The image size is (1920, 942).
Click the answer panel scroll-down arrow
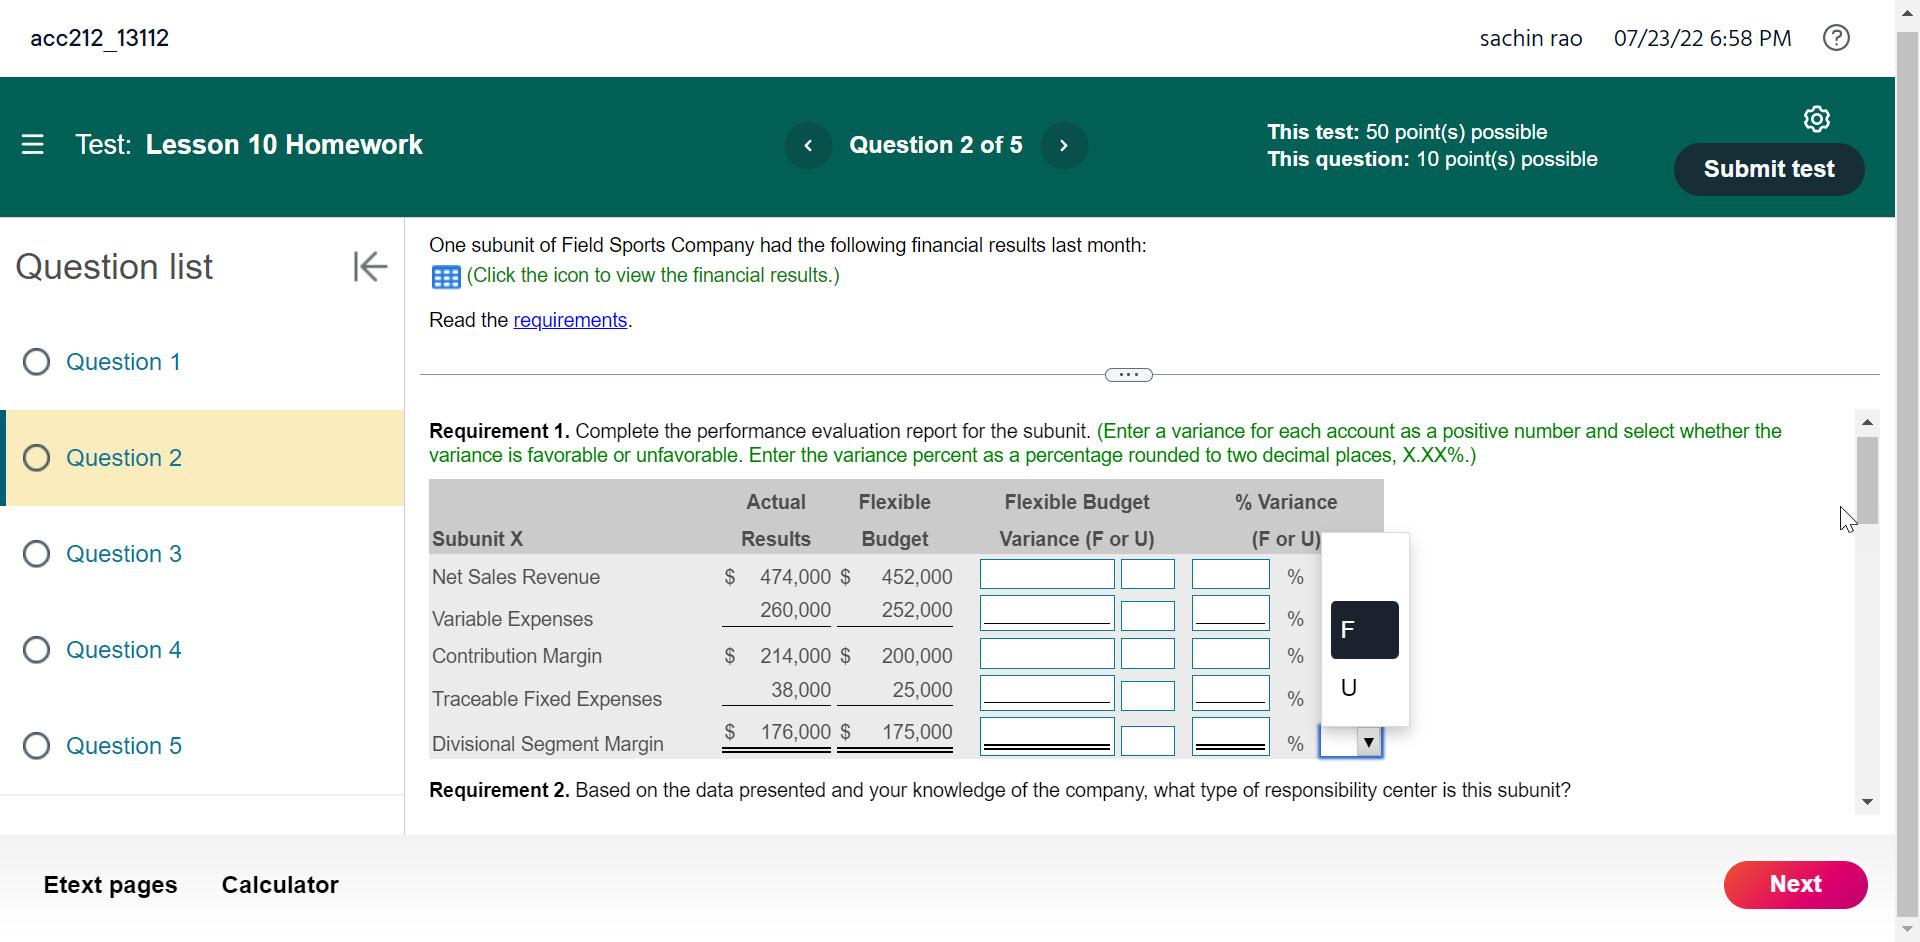pyautogui.click(x=1866, y=802)
